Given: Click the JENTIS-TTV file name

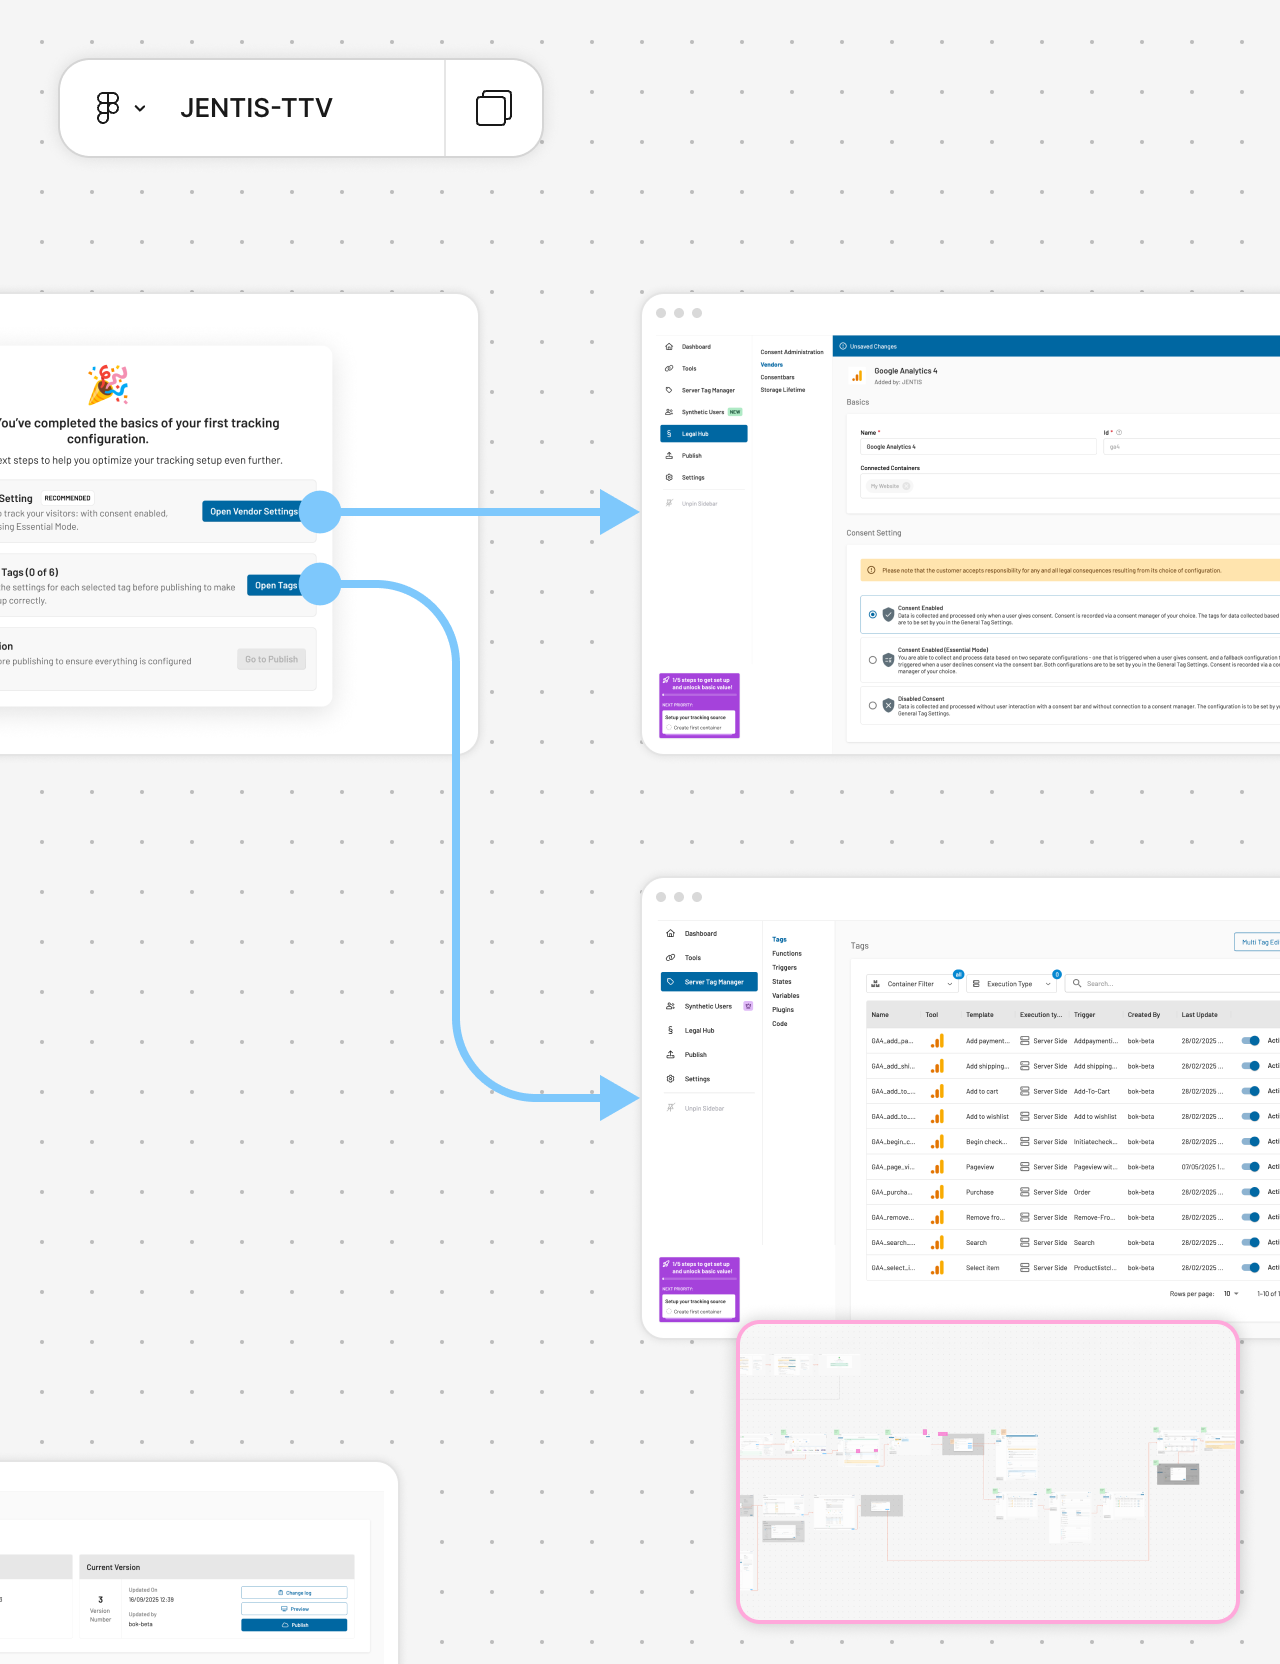Looking at the screenshot, I should [256, 108].
